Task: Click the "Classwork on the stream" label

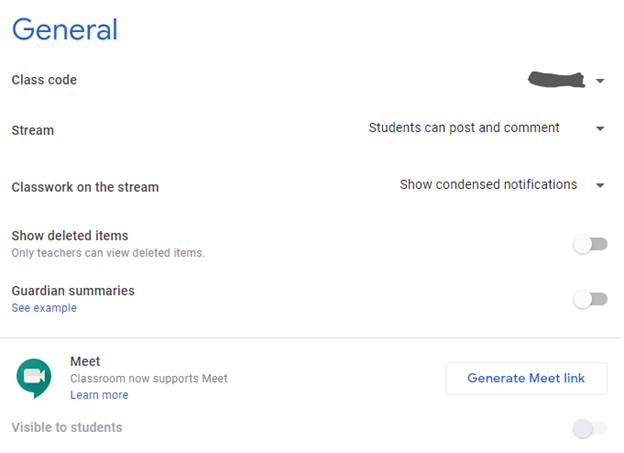Action: tap(85, 187)
